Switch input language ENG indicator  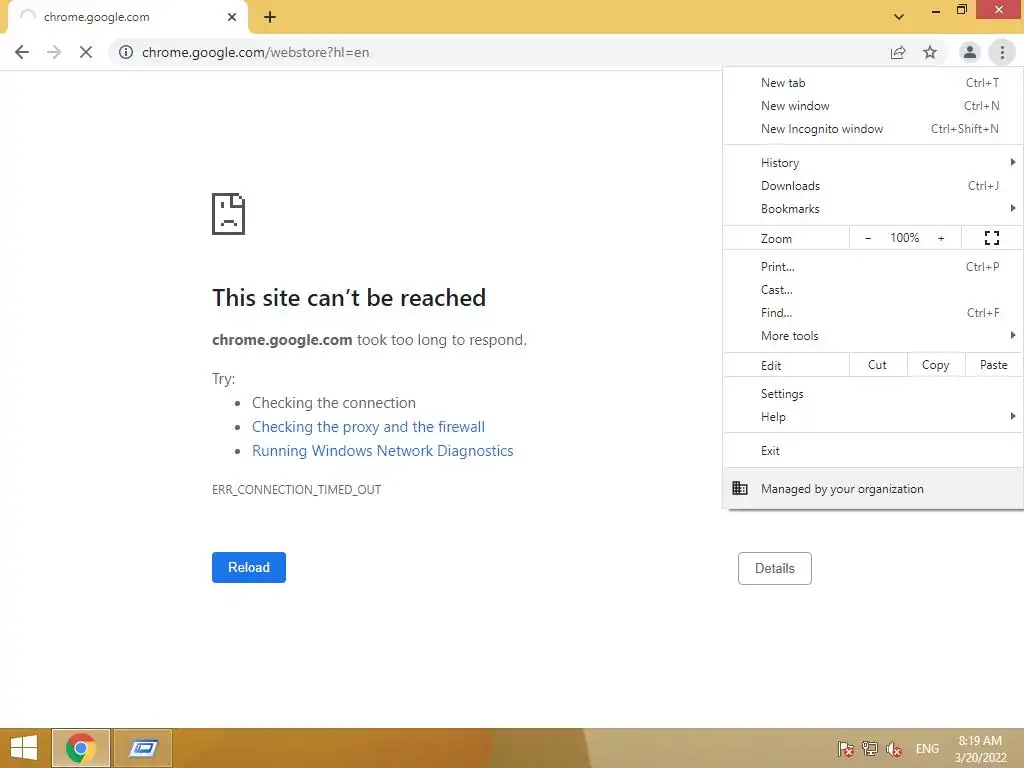pyautogui.click(x=927, y=748)
